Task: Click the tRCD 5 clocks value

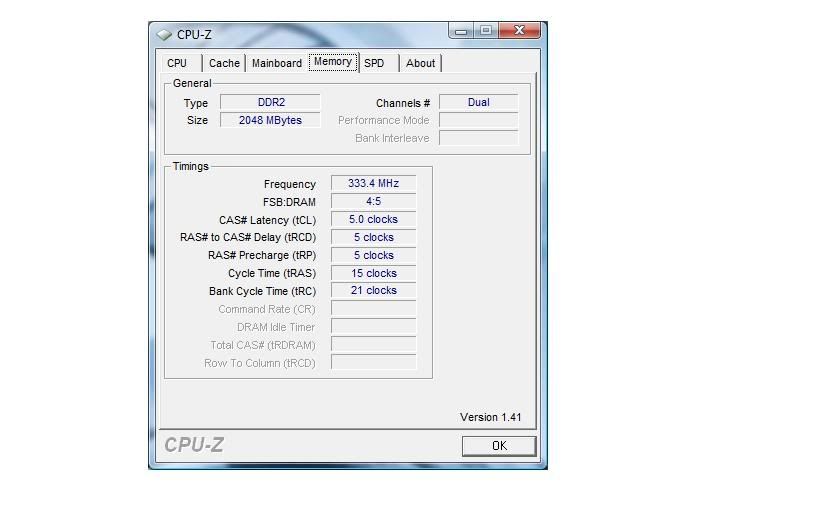Action: click(373, 237)
